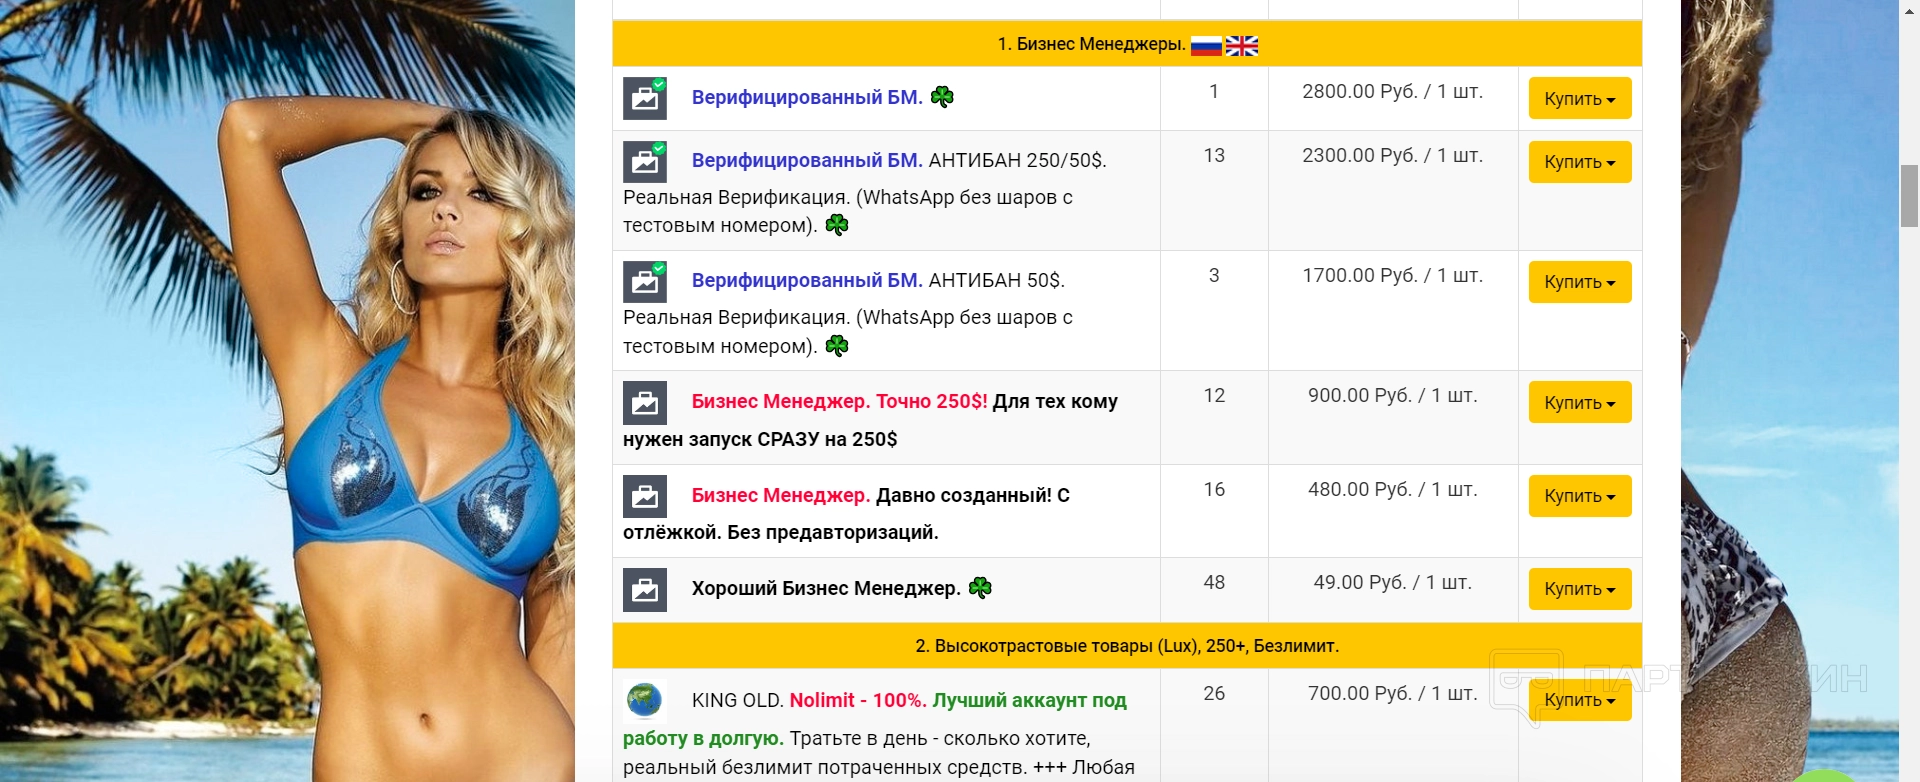The height and width of the screenshot is (782, 1920).
Task: Click the stock quantity '12'
Action: point(1214,396)
